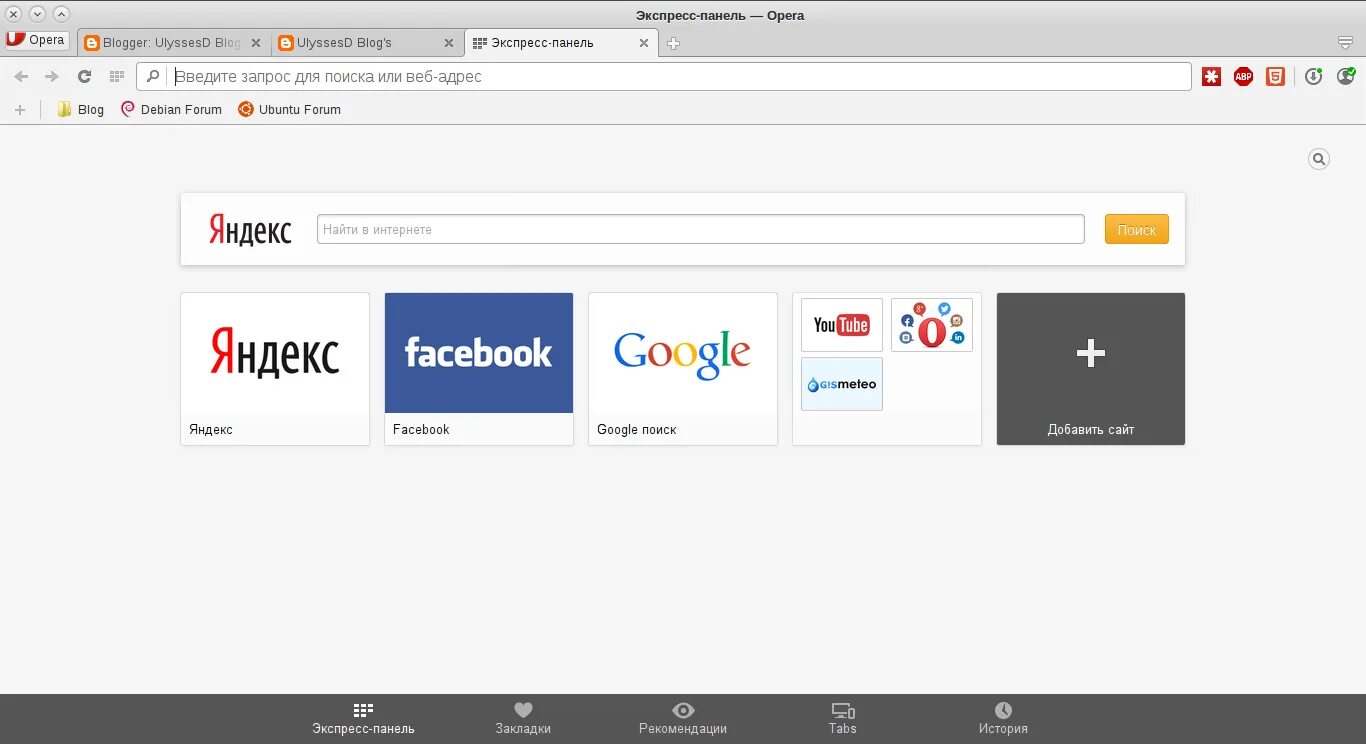Image resolution: width=1366 pixels, height=744 pixels.
Task: Open the Facebook speed dial tile
Action: (479, 368)
